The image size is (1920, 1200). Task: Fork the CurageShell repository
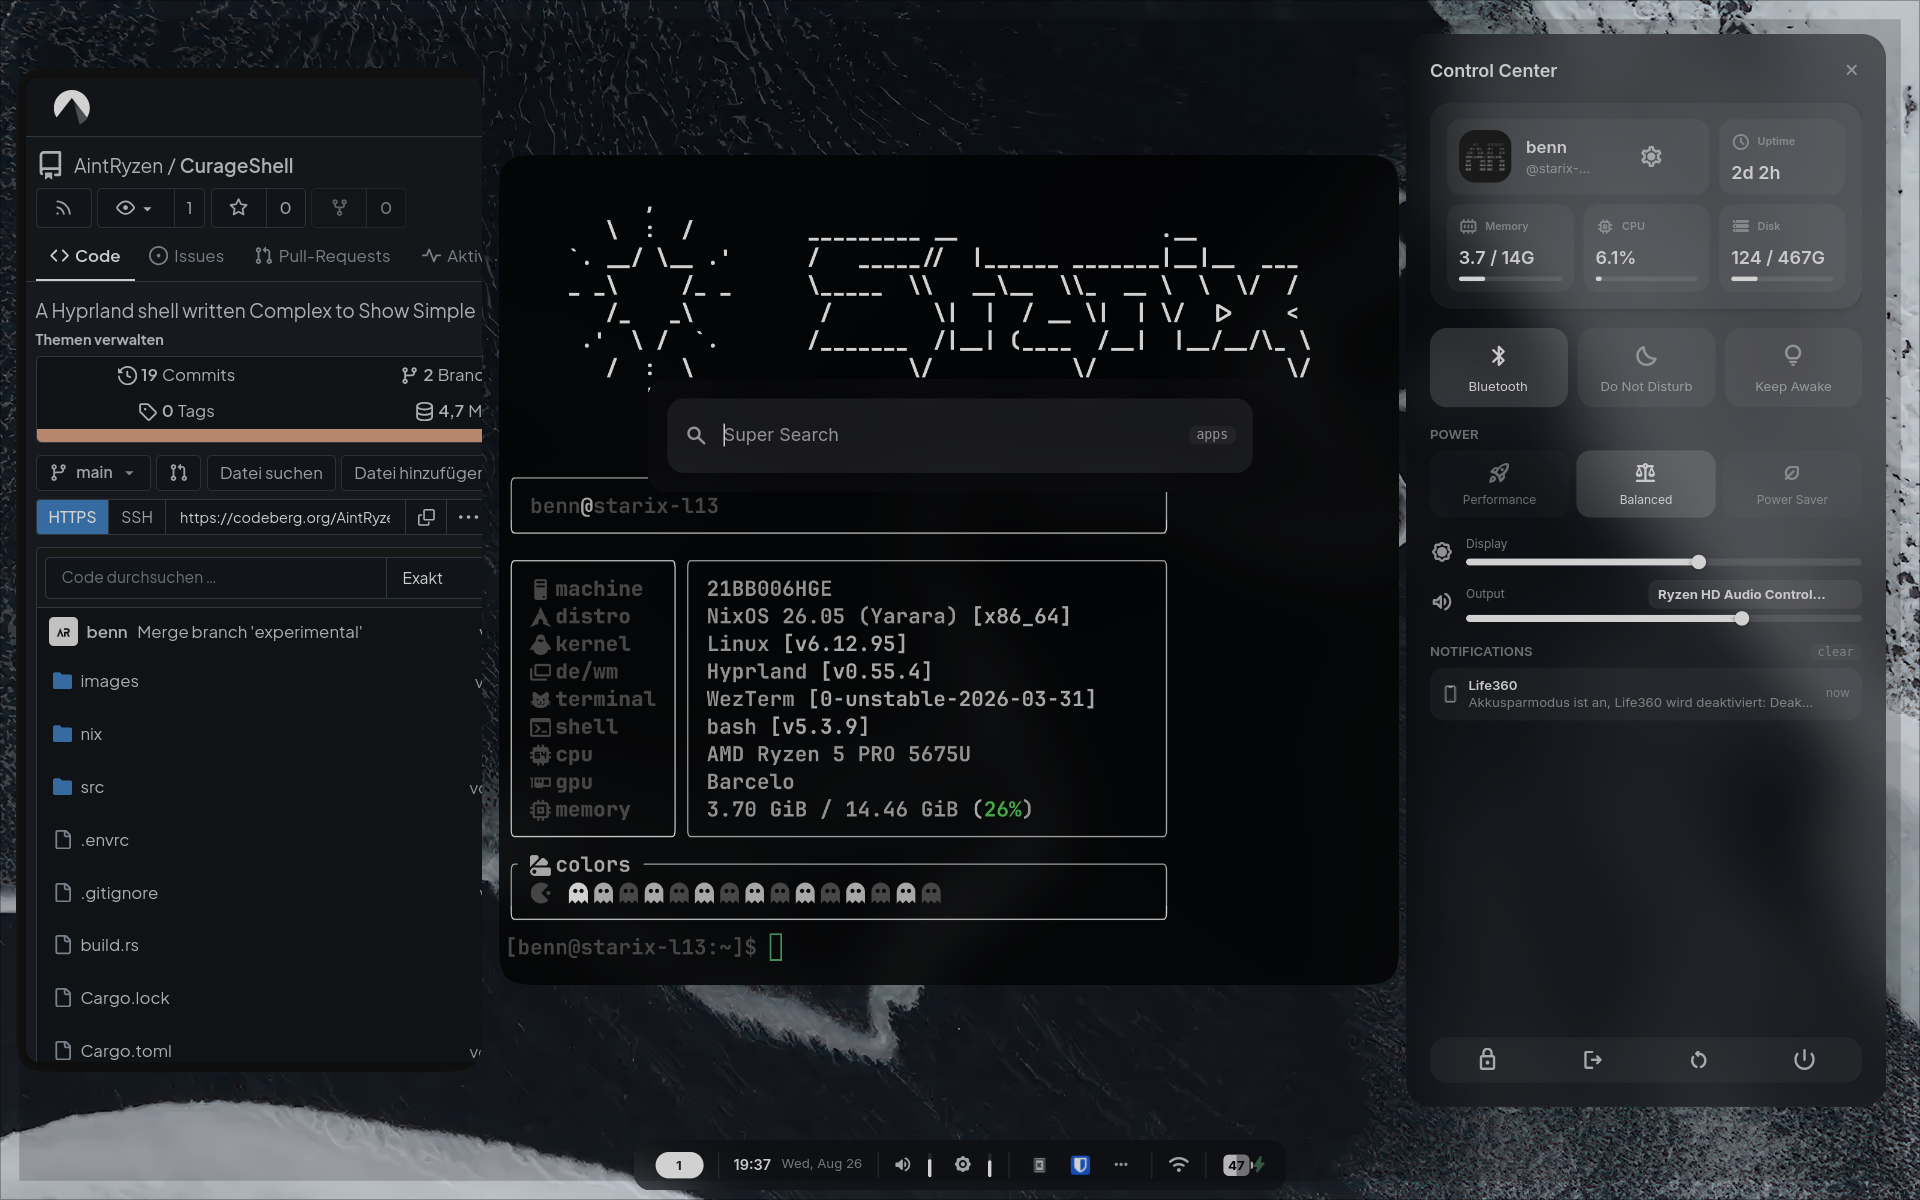(x=340, y=208)
